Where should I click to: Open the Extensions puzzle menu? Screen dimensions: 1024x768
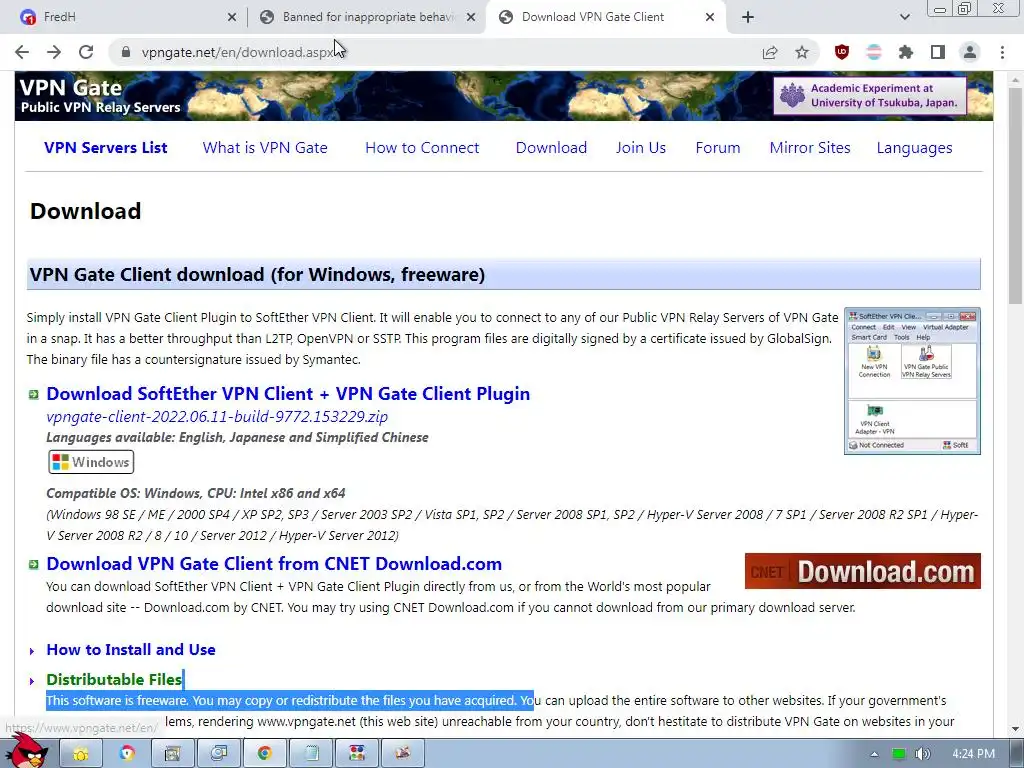click(x=906, y=52)
